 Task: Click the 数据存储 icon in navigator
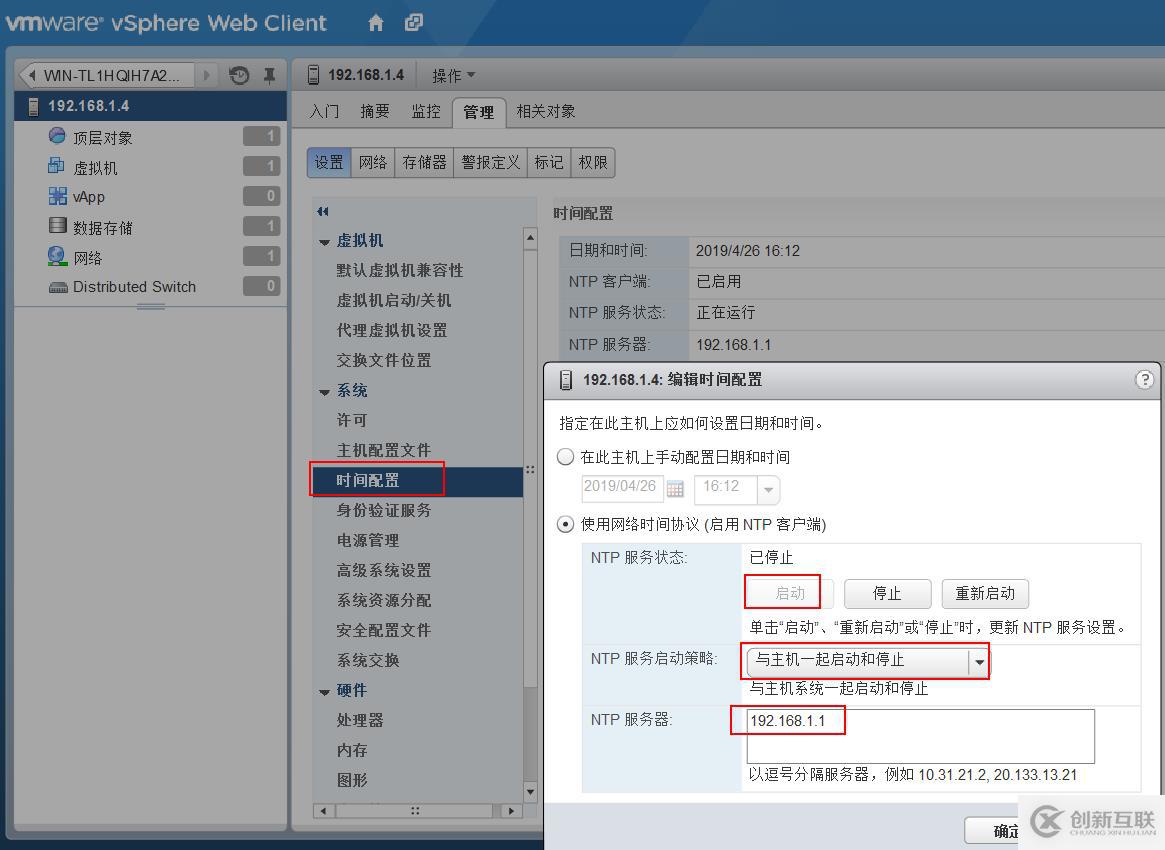pyautogui.click(x=55, y=226)
